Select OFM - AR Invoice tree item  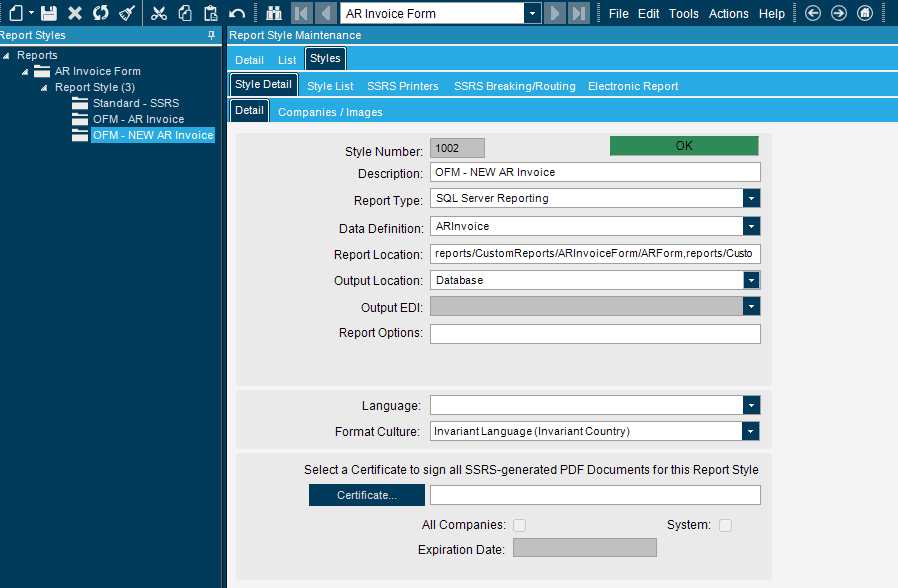(x=139, y=119)
